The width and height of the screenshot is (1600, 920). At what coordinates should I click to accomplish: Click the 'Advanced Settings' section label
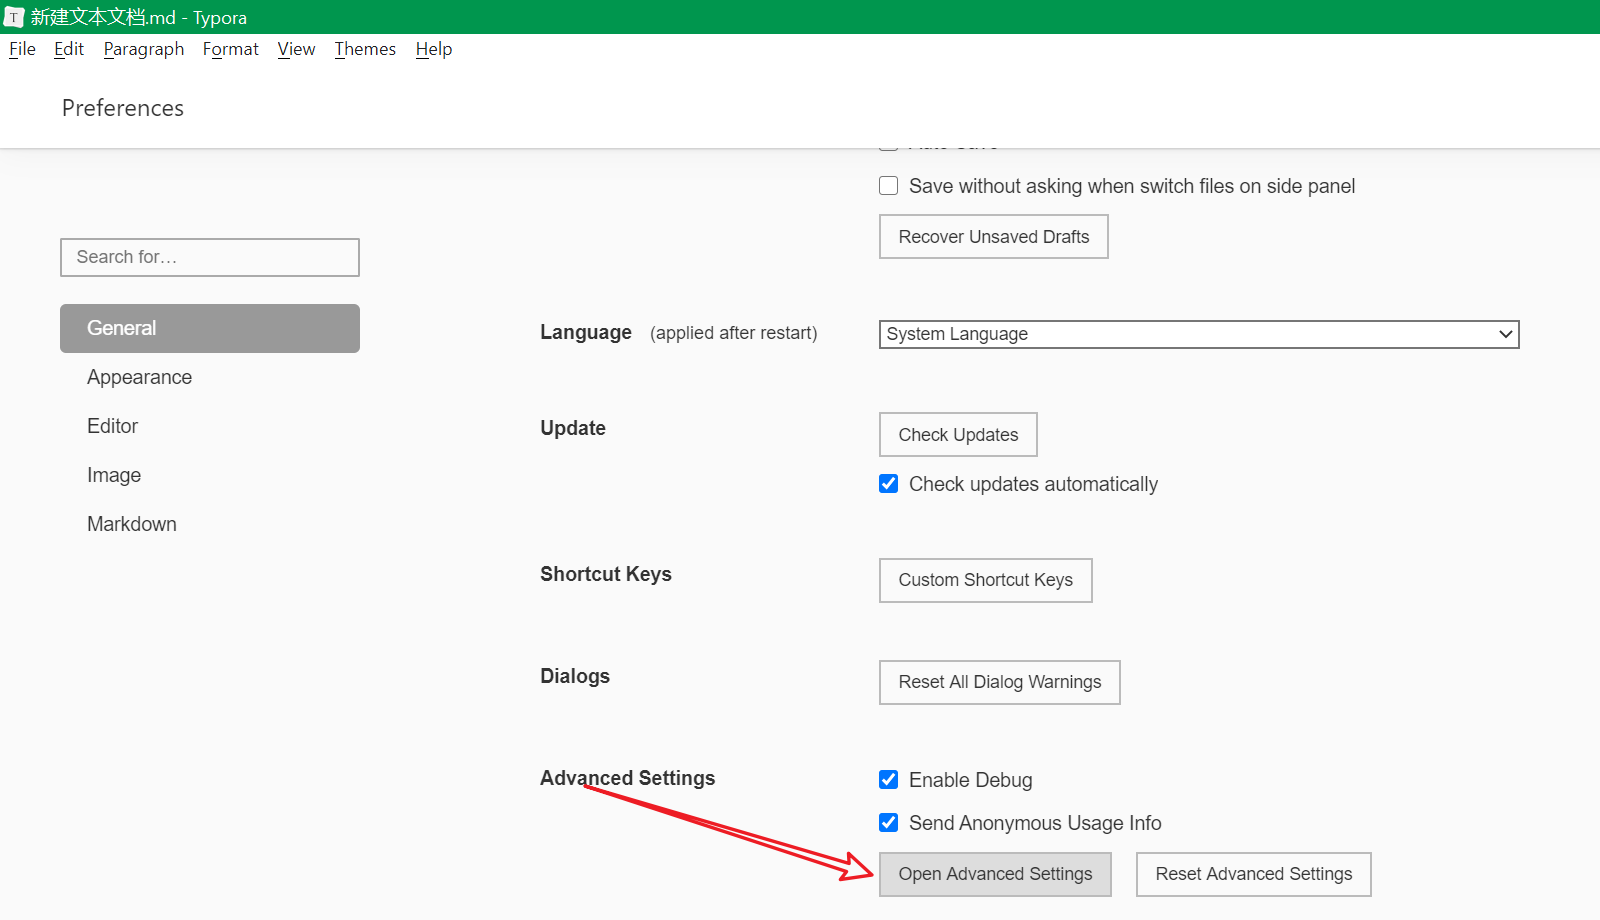628,778
